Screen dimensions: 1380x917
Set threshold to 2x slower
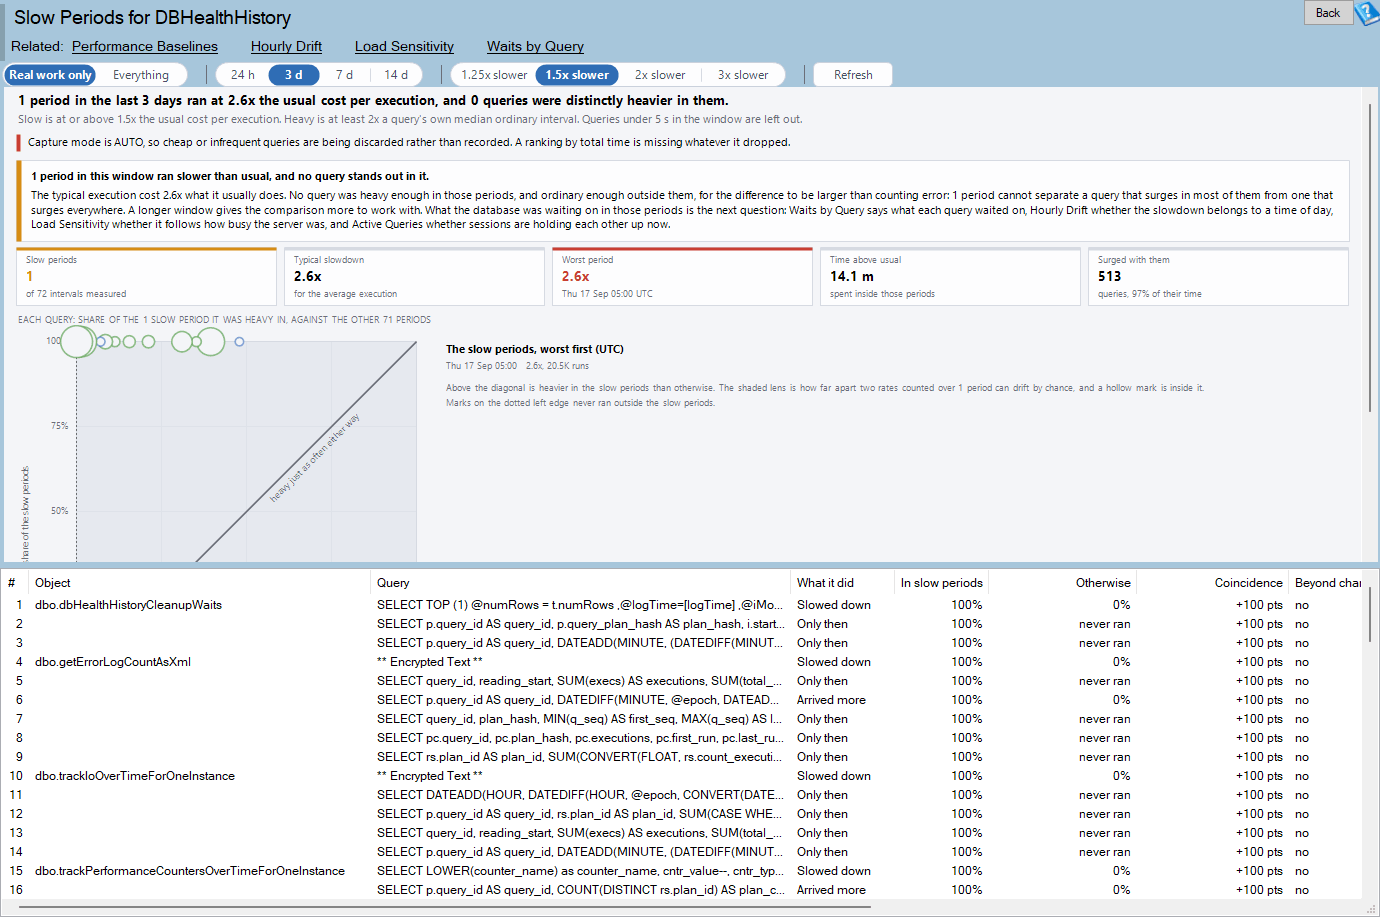click(x=660, y=75)
